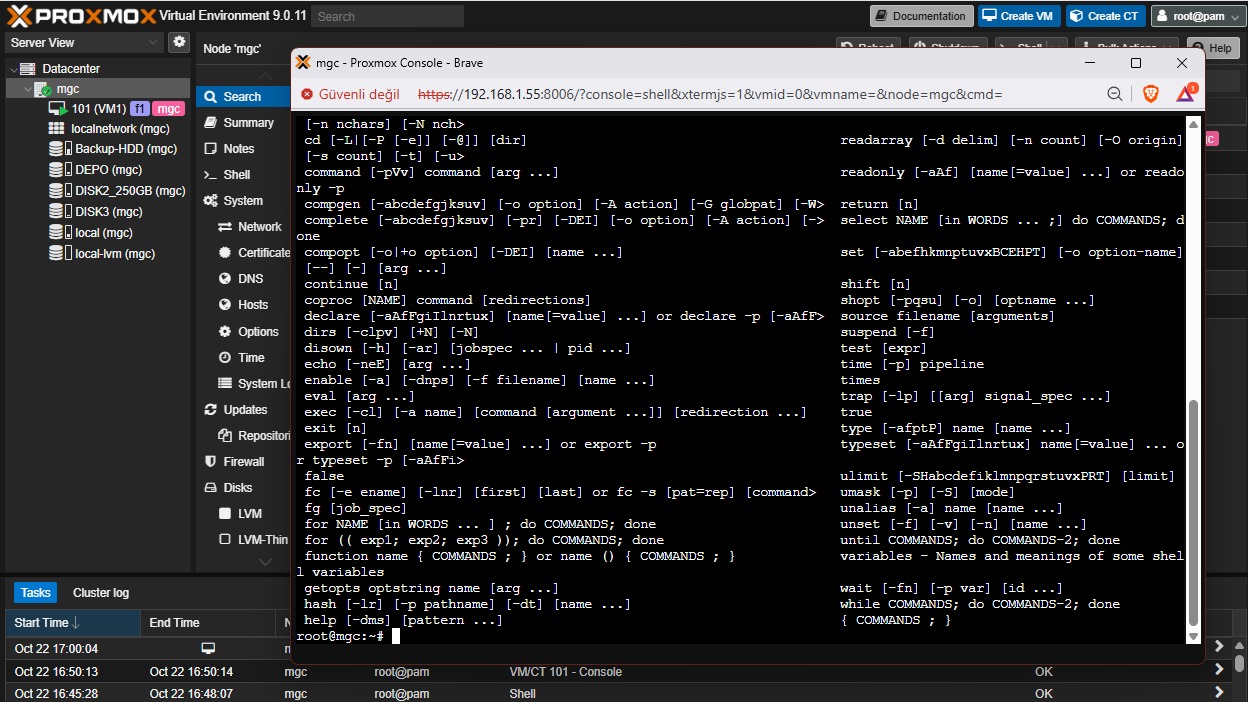Click the not-secure warning icon in console window
The width and height of the screenshot is (1248, 702).
pos(307,94)
